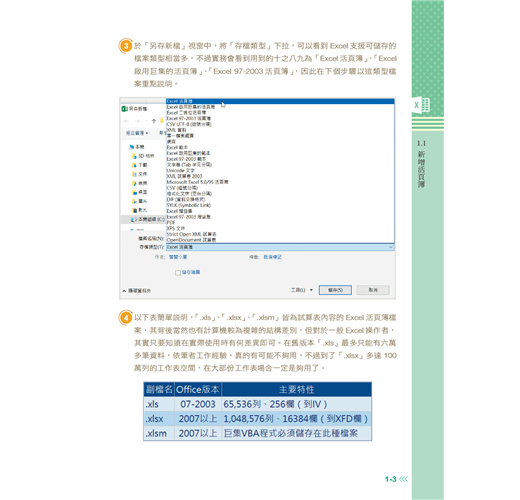Choose CSV UTF-8 from the file type list

click(x=189, y=124)
